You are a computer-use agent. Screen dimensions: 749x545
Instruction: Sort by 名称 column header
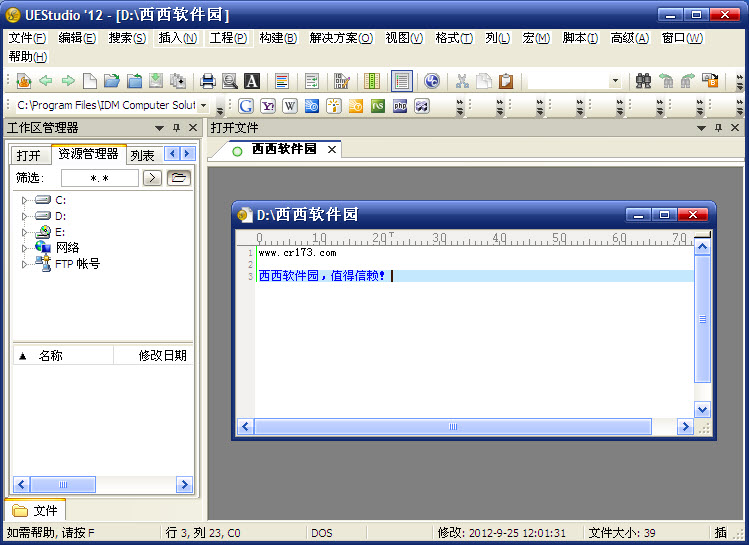pyautogui.click(x=63, y=356)
